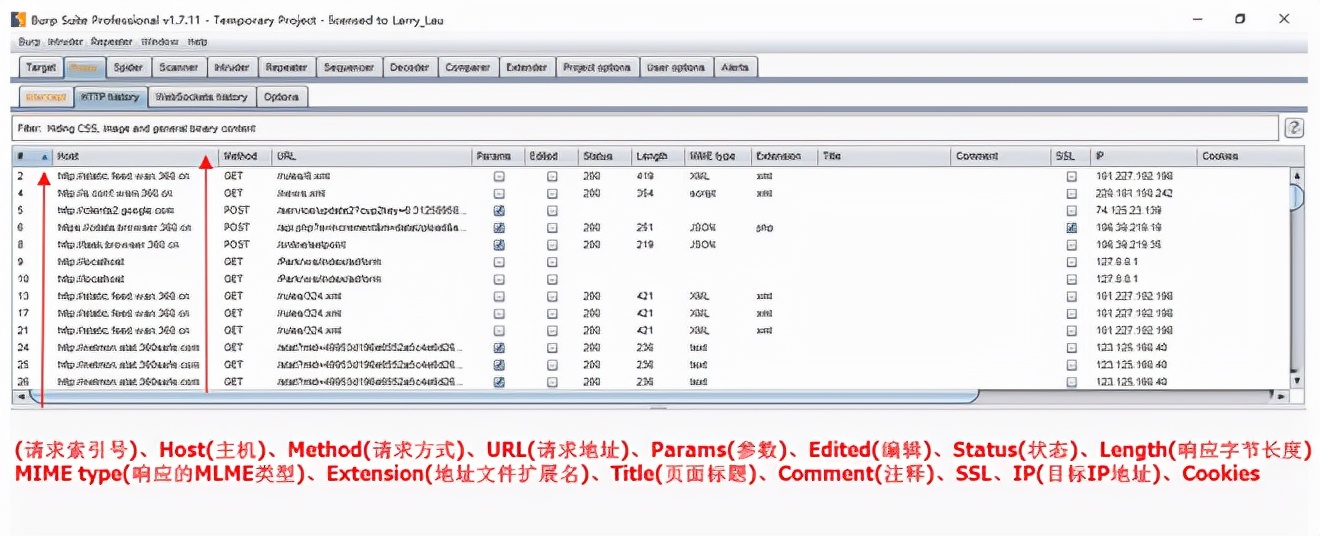
Task: Sort table by URL column header
Action: pos(372,156)
